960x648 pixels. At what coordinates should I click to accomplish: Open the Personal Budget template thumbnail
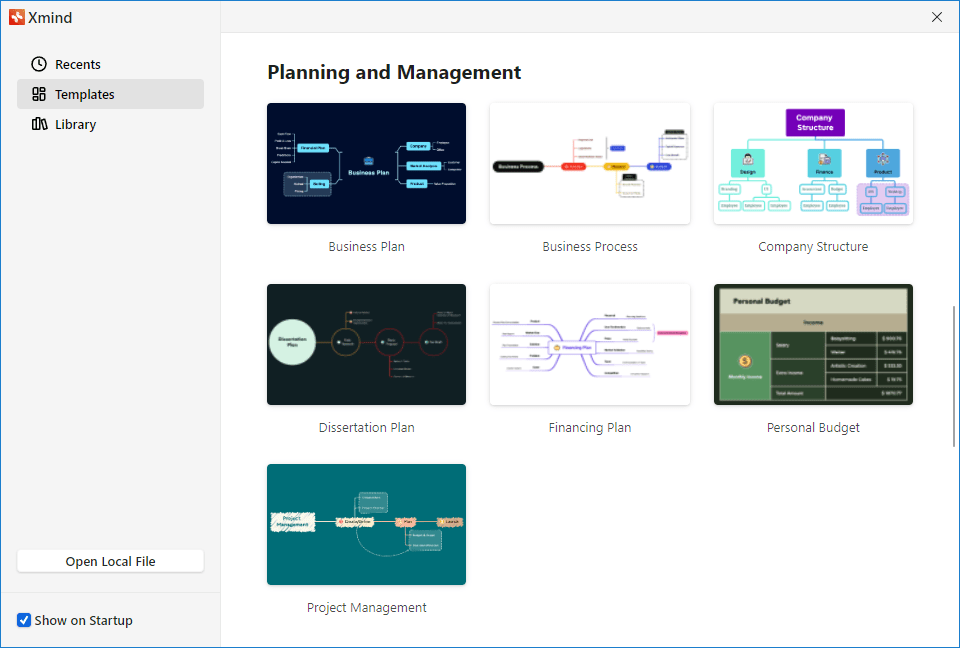pyautogui.click(x=813, y=344)
